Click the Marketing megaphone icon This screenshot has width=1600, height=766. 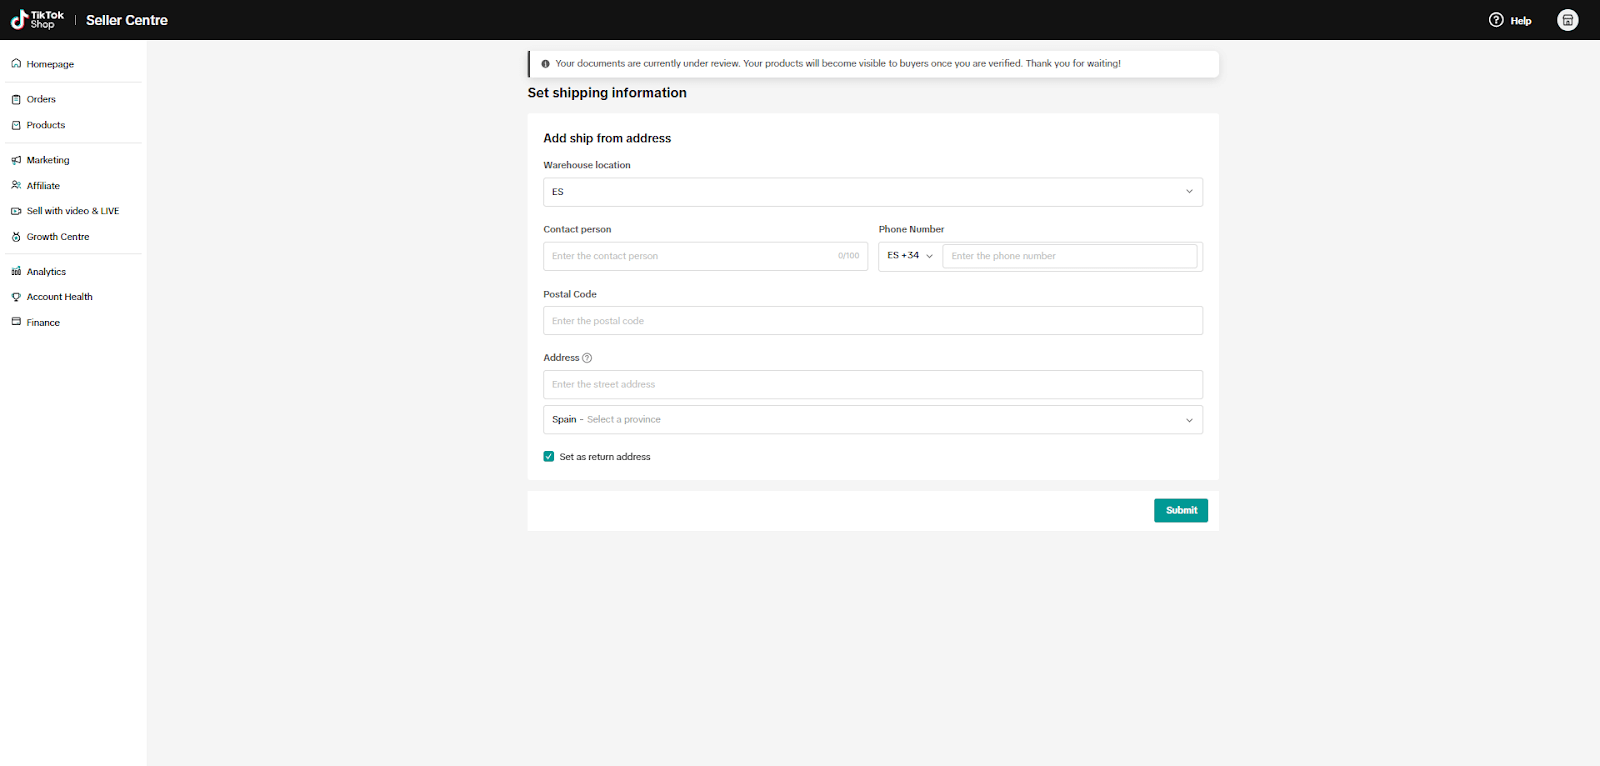(16, 160)
